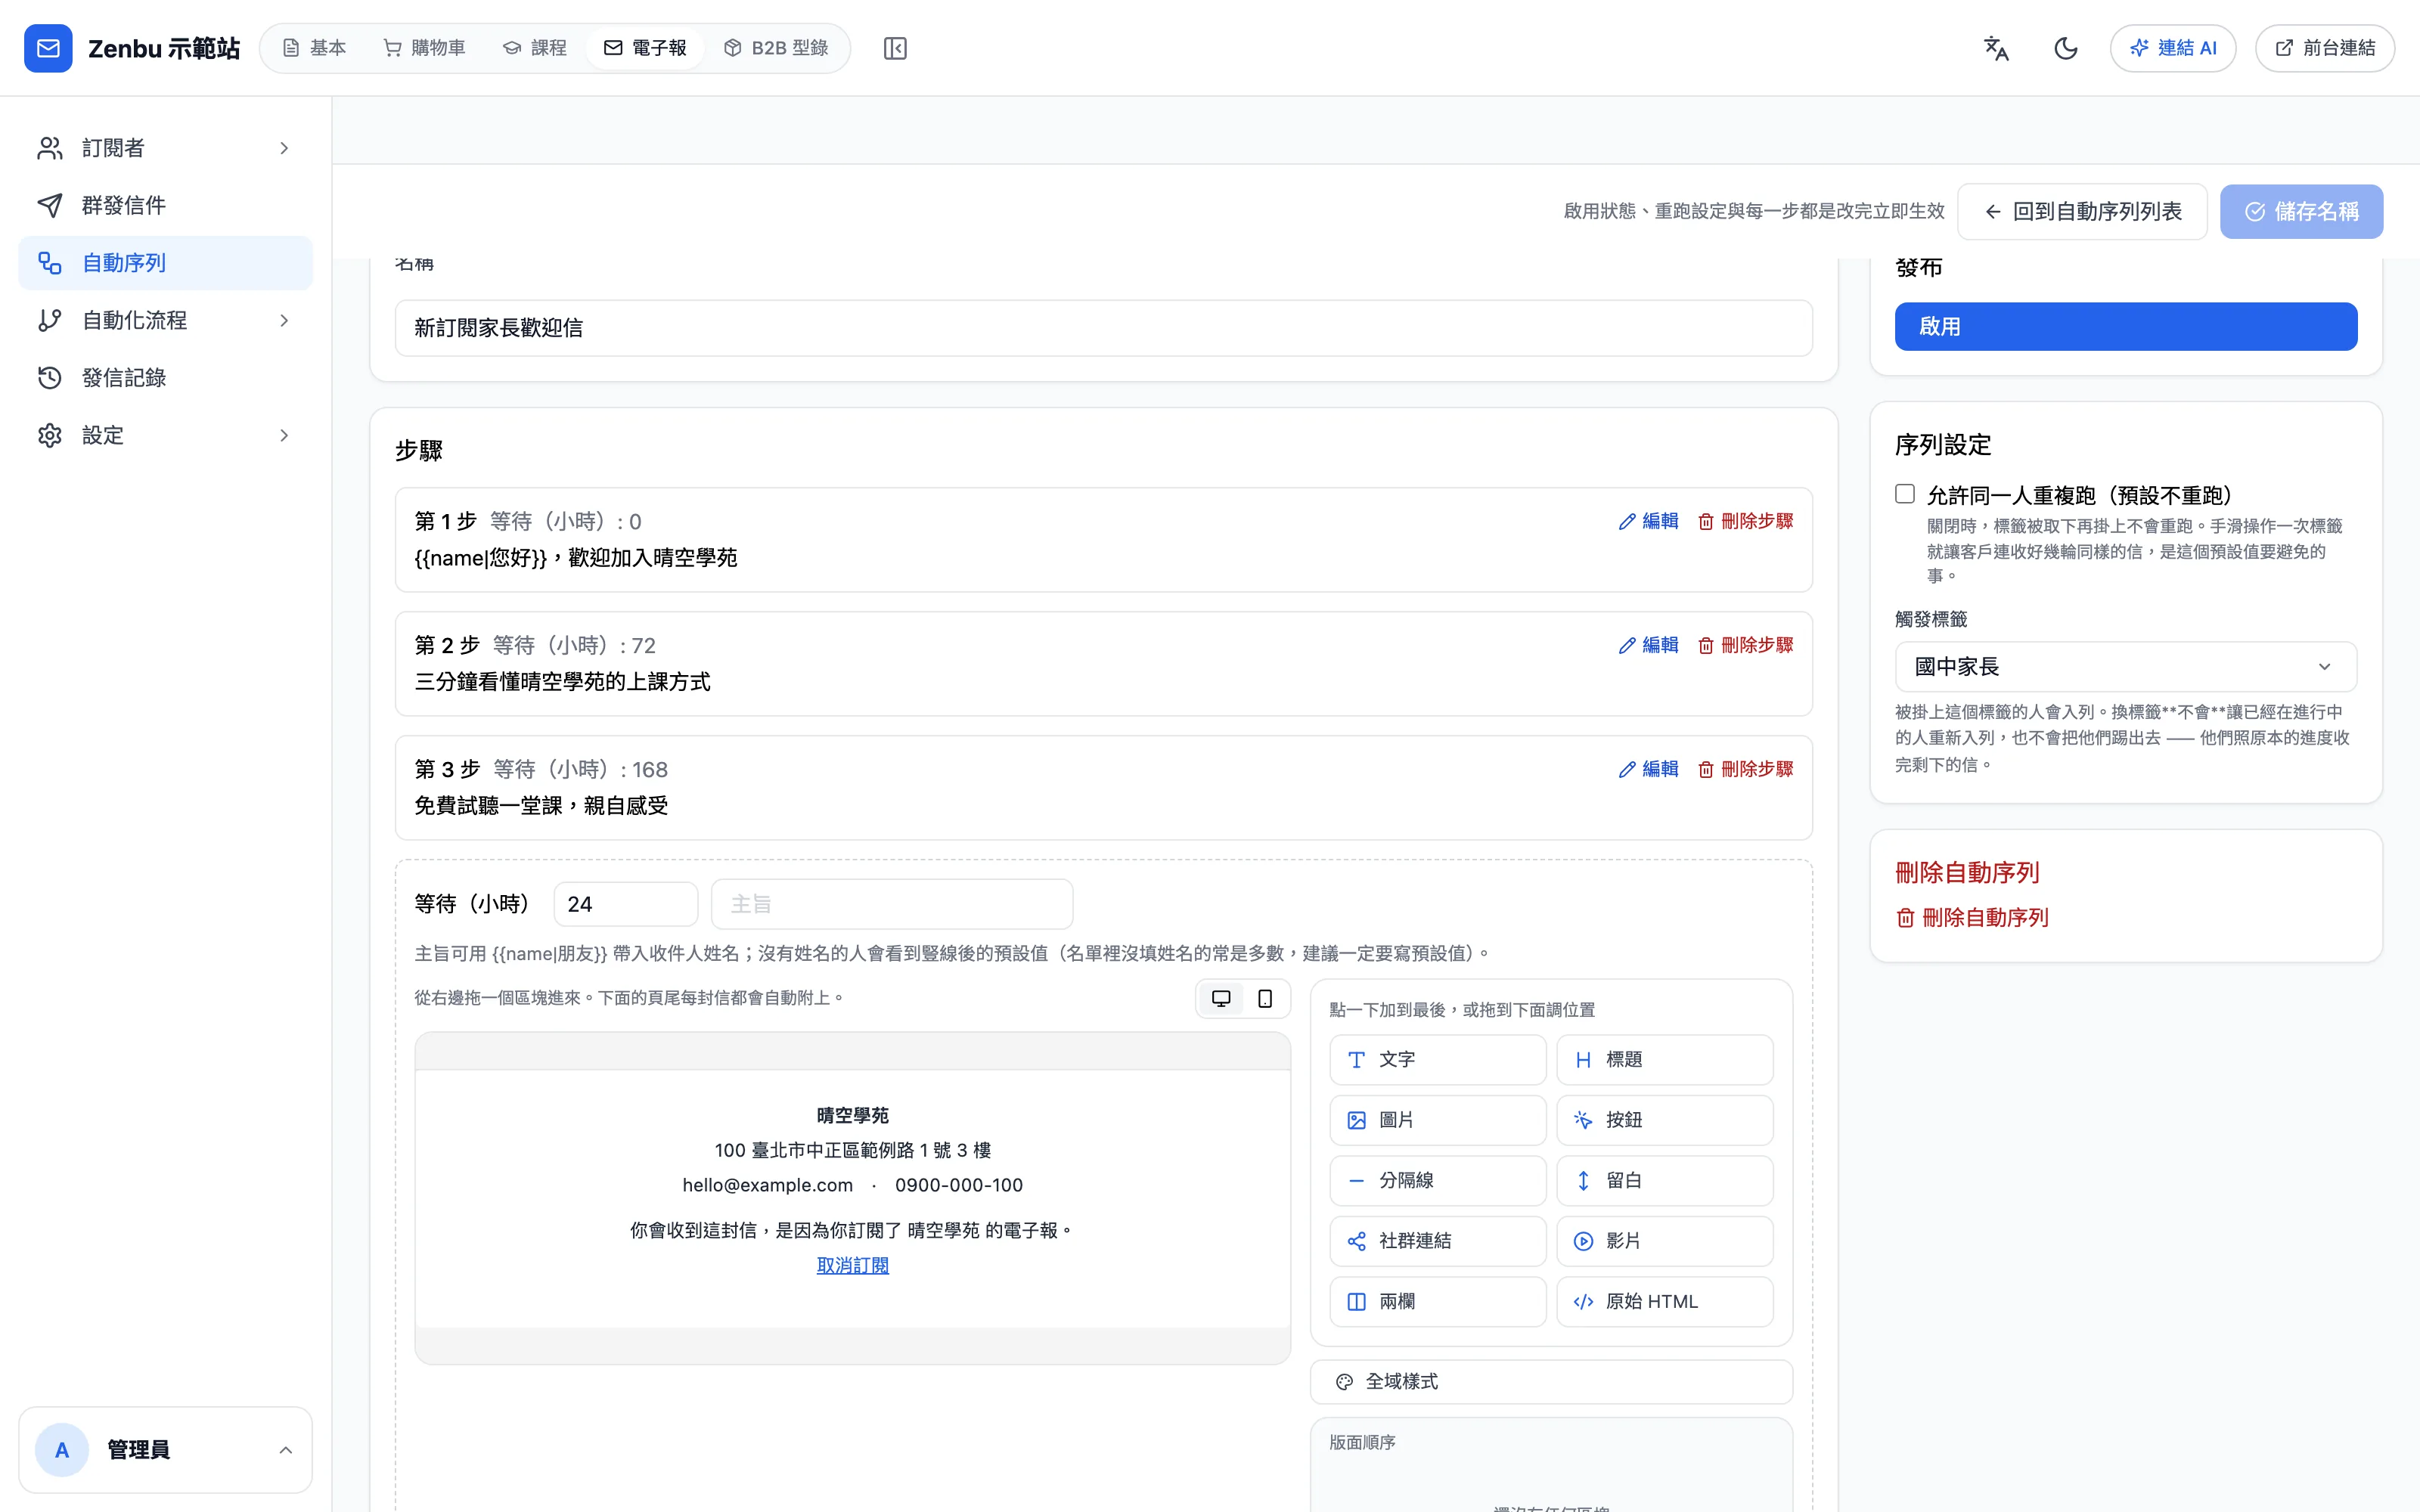Add a 原始 HTML block

(1665, 1302)
